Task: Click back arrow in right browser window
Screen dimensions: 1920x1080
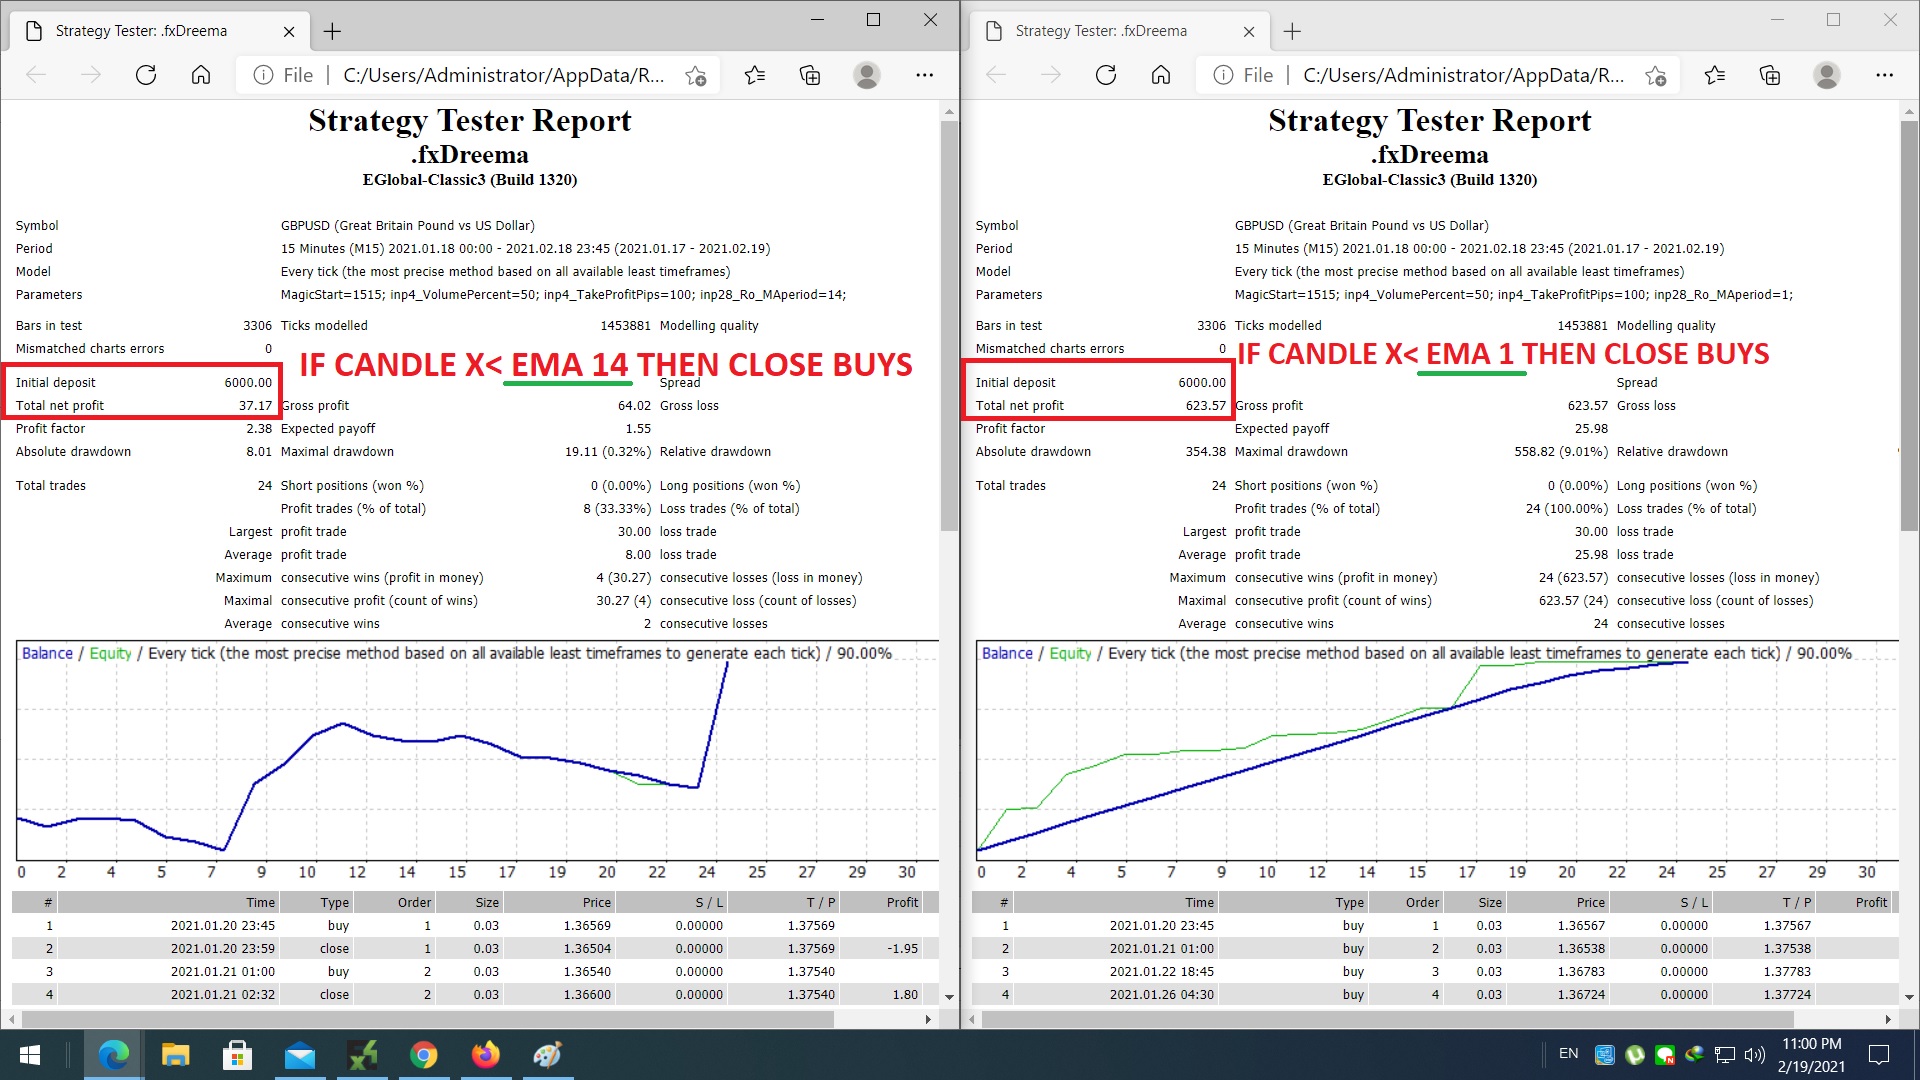Action: click(x=996, y=75)
